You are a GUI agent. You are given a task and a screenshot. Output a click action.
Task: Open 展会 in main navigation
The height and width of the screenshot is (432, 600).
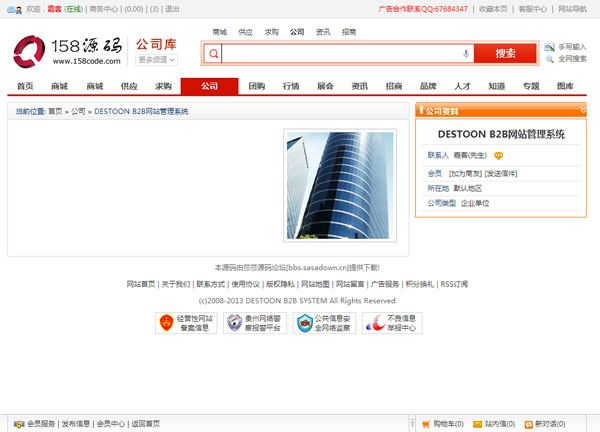(325, 86)
